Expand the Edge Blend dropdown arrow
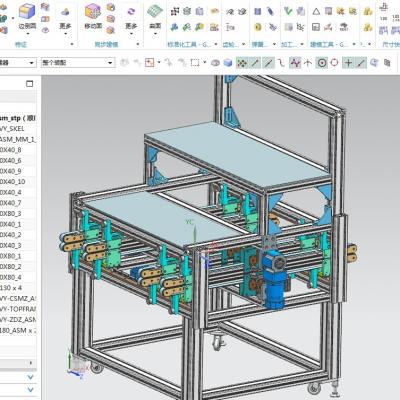 click(x=27, y=34)
